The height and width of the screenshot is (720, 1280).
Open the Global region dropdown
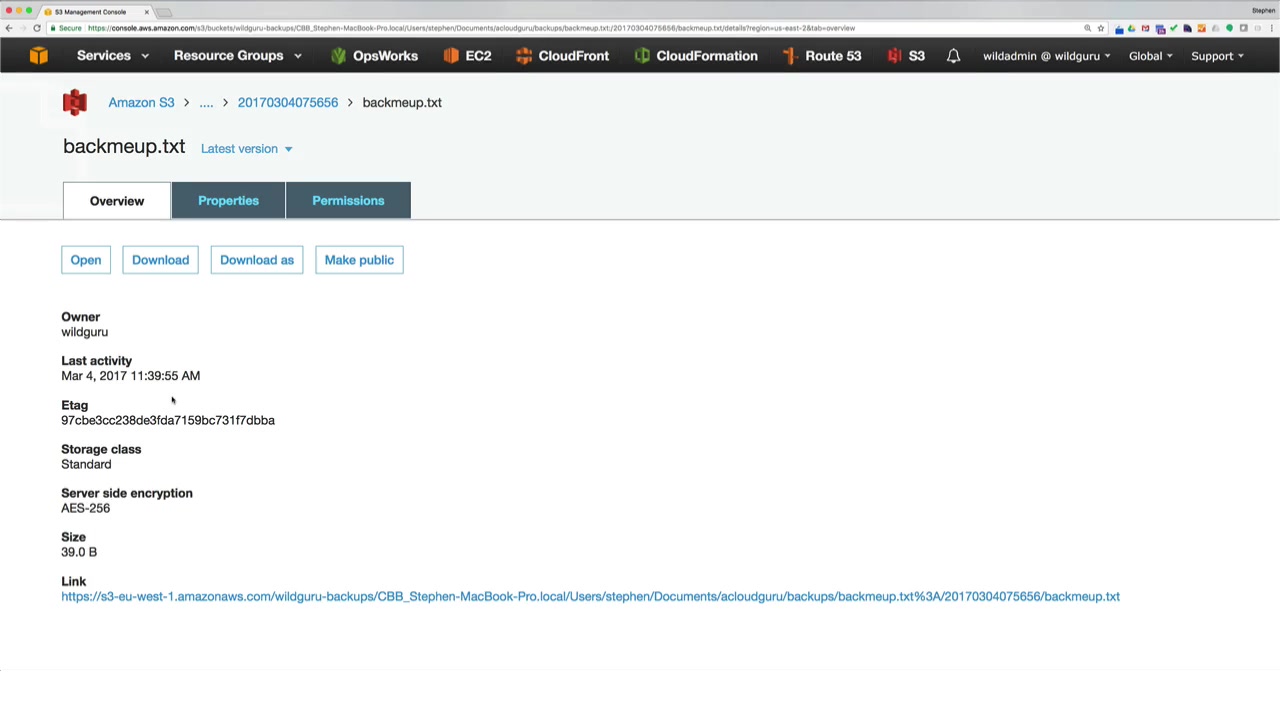coord(1151,56)
